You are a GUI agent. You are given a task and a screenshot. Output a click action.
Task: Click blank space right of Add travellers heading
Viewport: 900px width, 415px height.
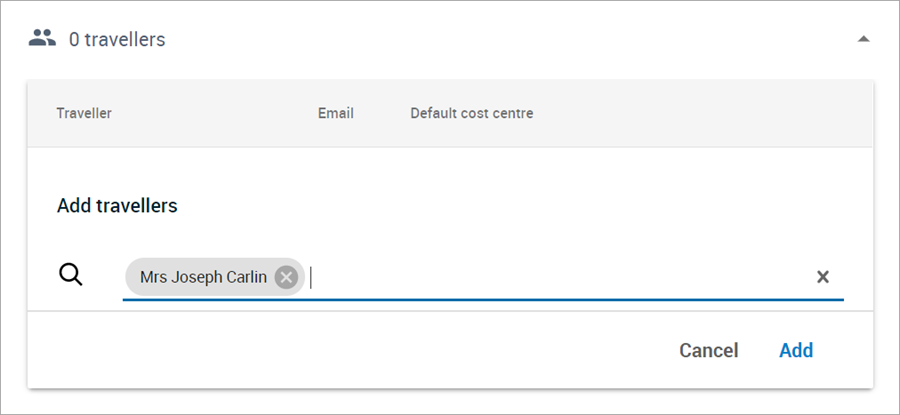[x=500, y=206]
